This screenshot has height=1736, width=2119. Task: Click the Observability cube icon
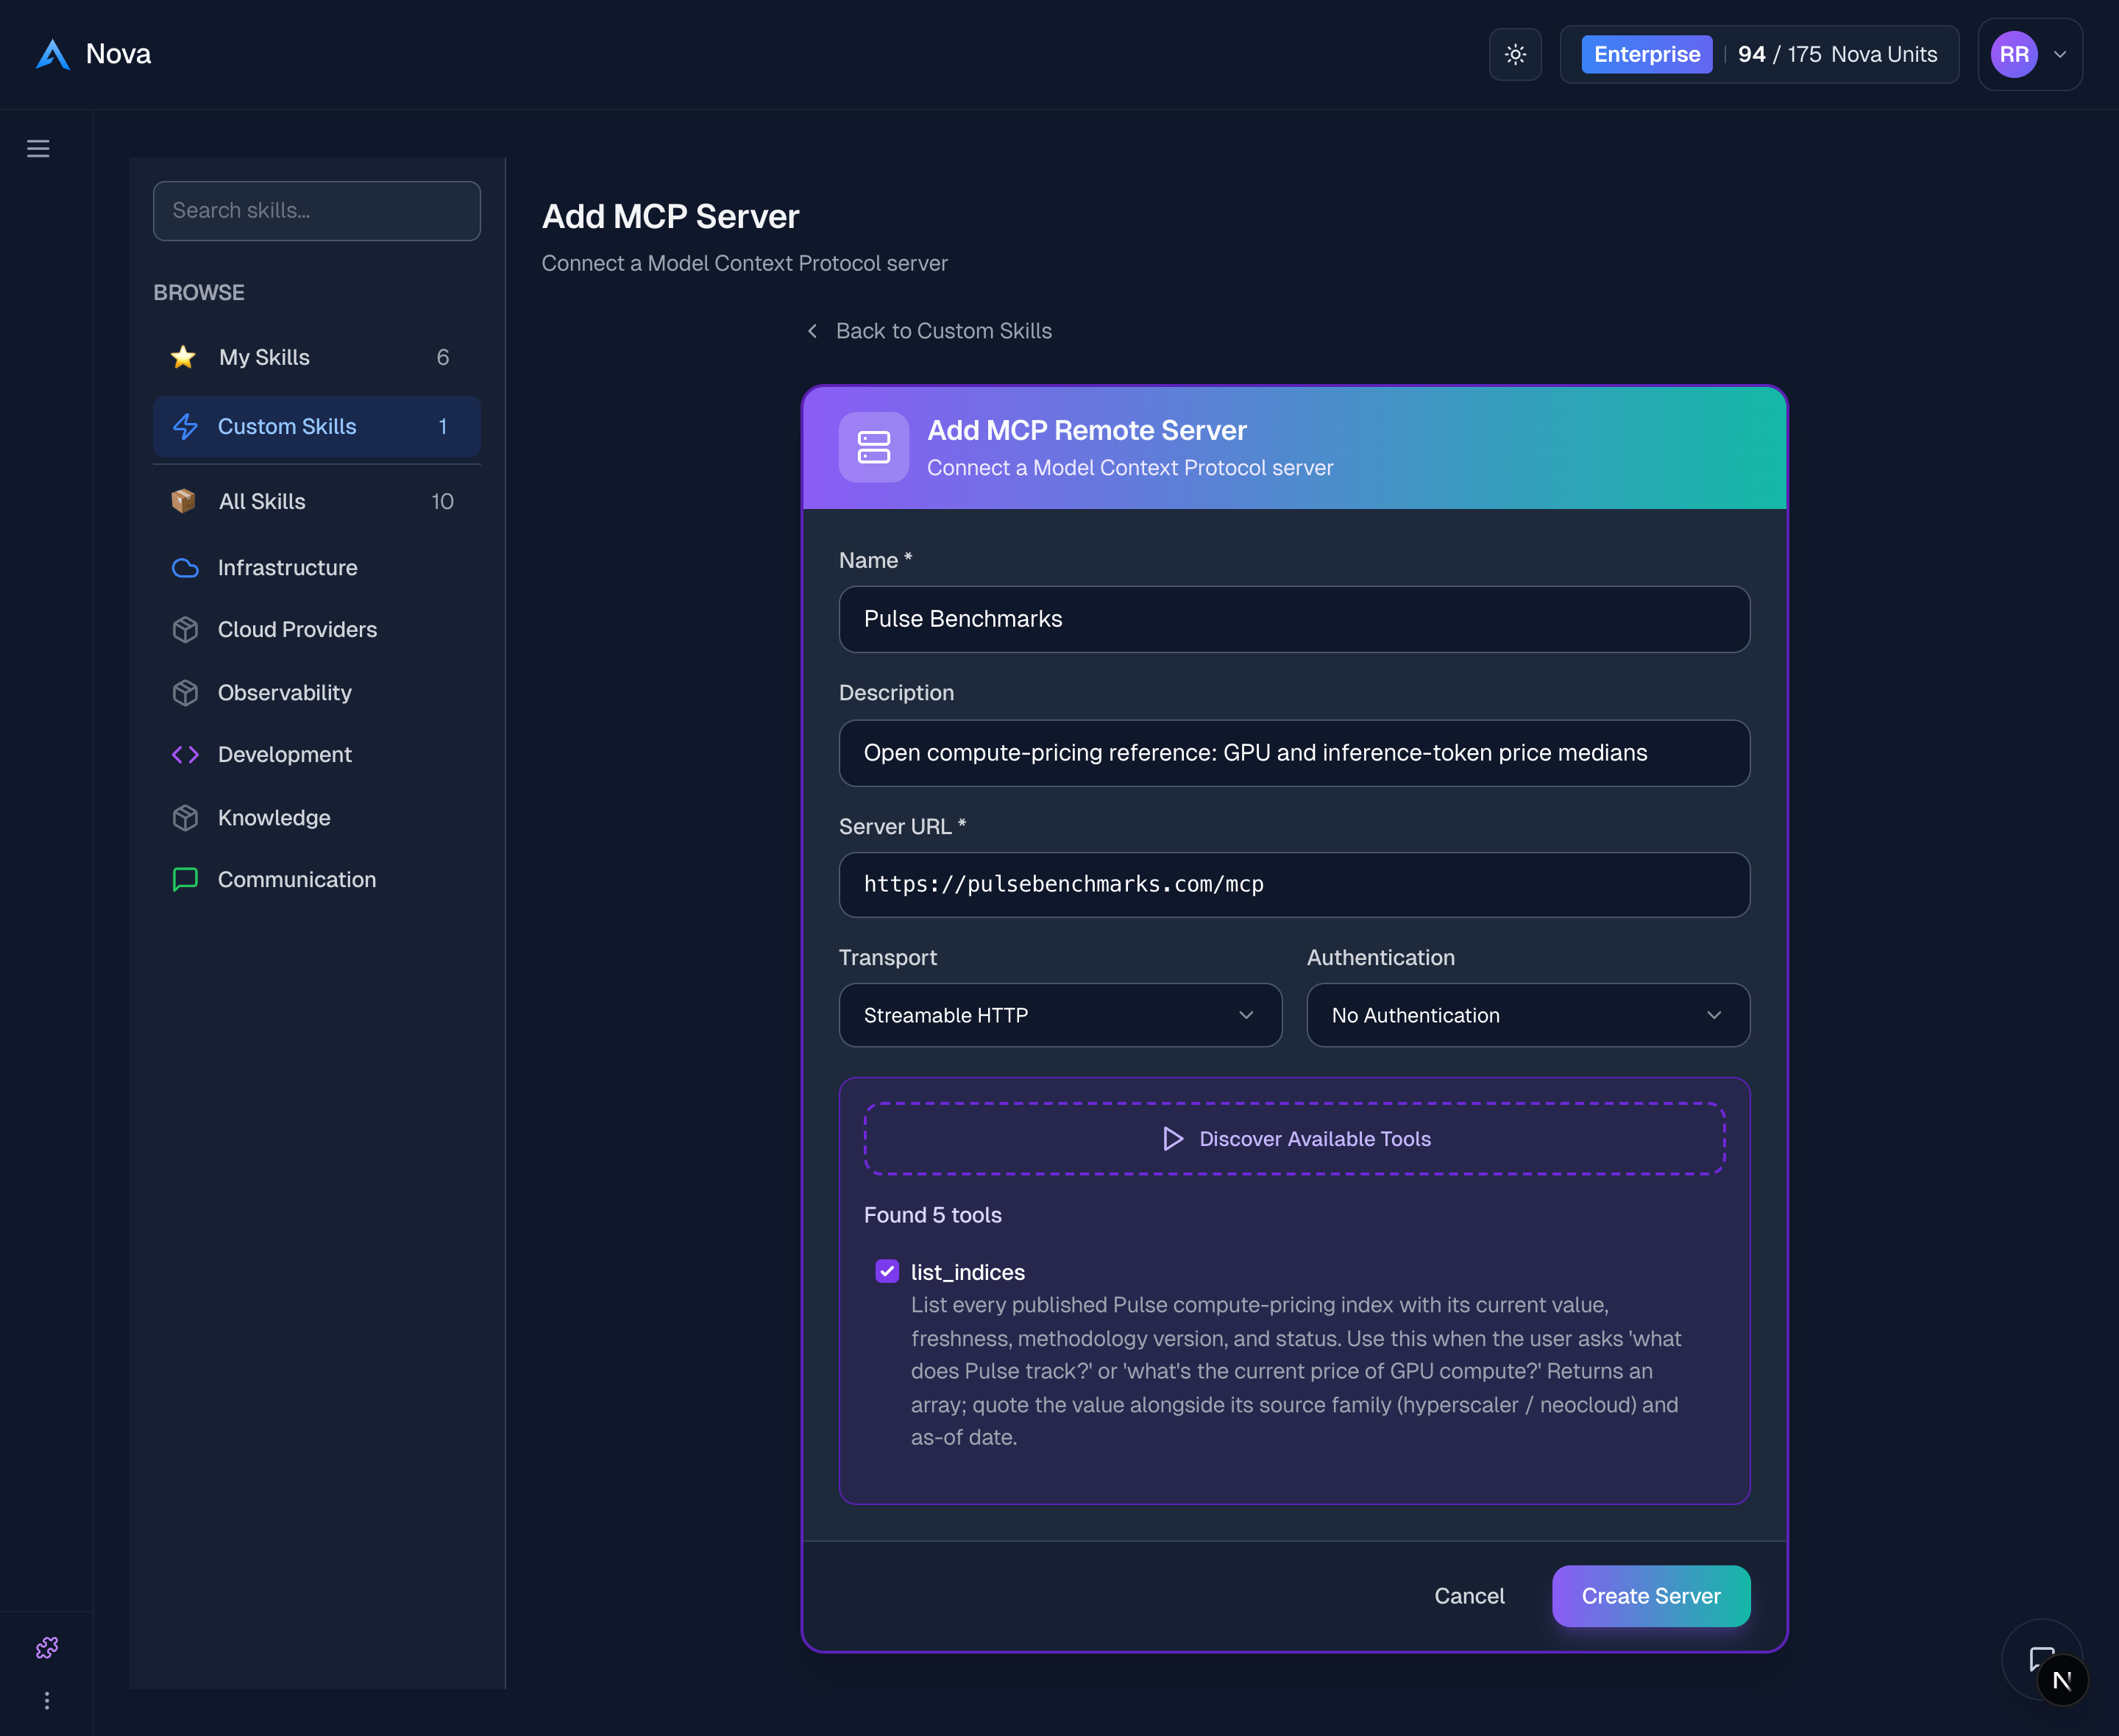[x=185, y=693]
